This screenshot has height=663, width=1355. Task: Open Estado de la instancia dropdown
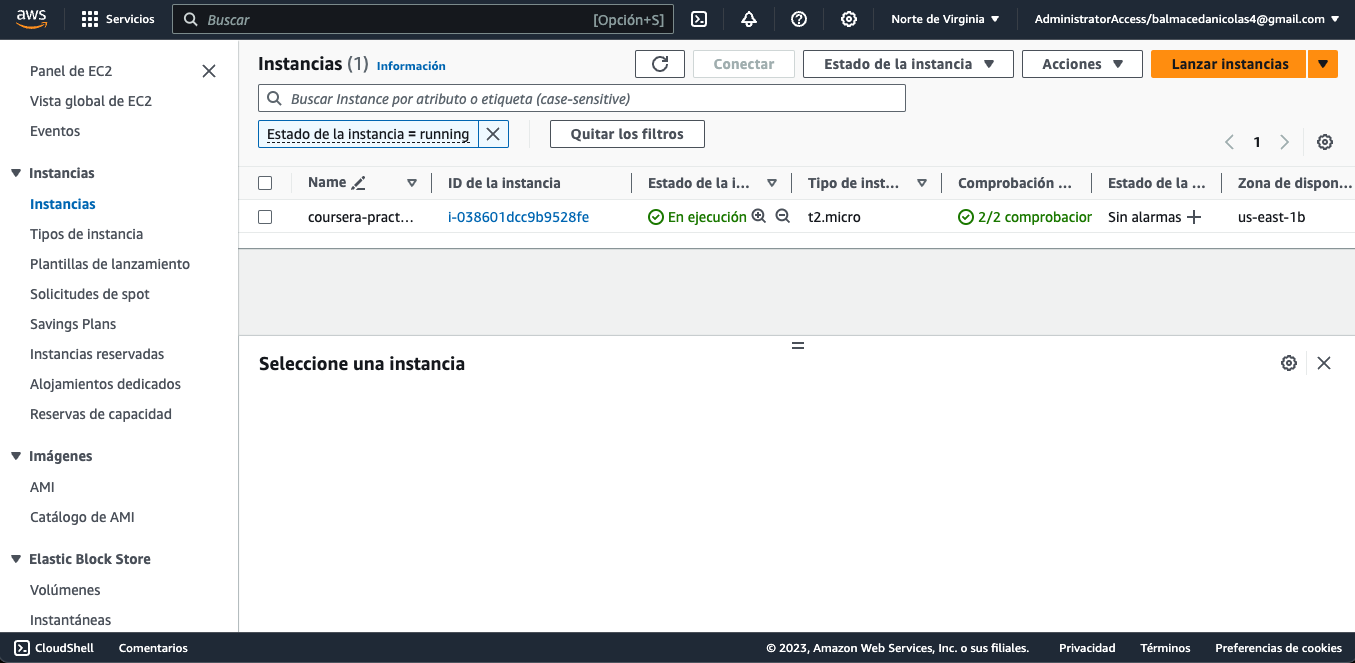pos(909,64)
